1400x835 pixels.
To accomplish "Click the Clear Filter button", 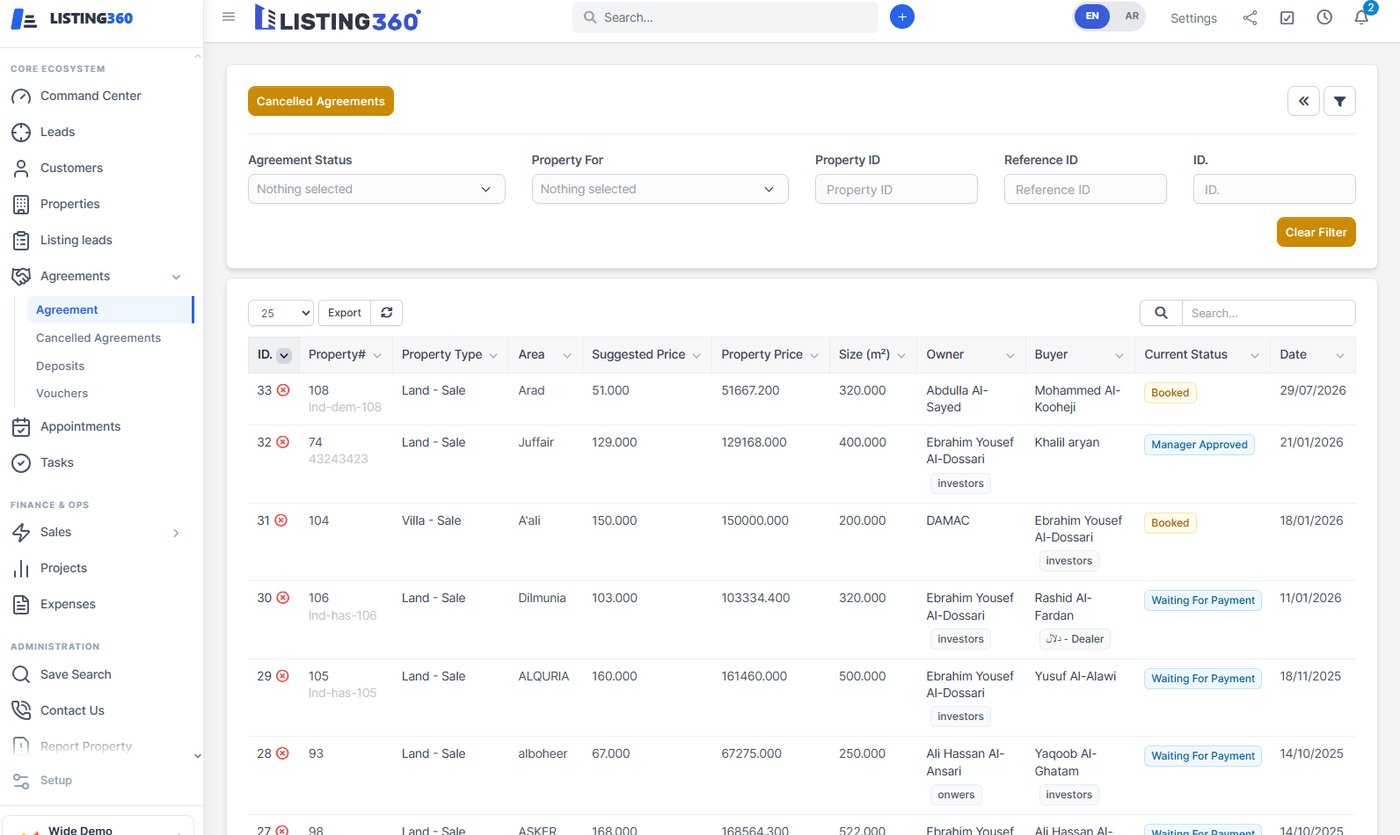I will [x=1316, y=232].
